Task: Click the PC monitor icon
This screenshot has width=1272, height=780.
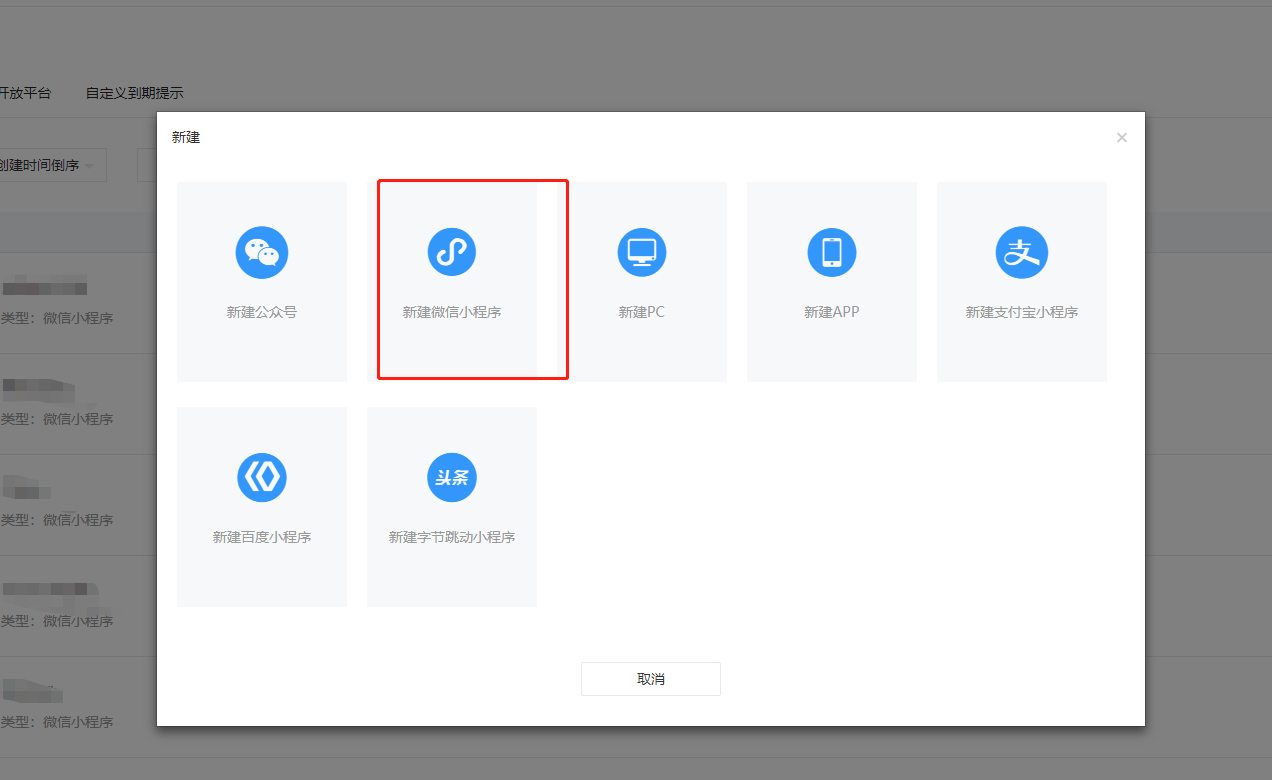Action: pyautogui.click(x=642, y=252)
